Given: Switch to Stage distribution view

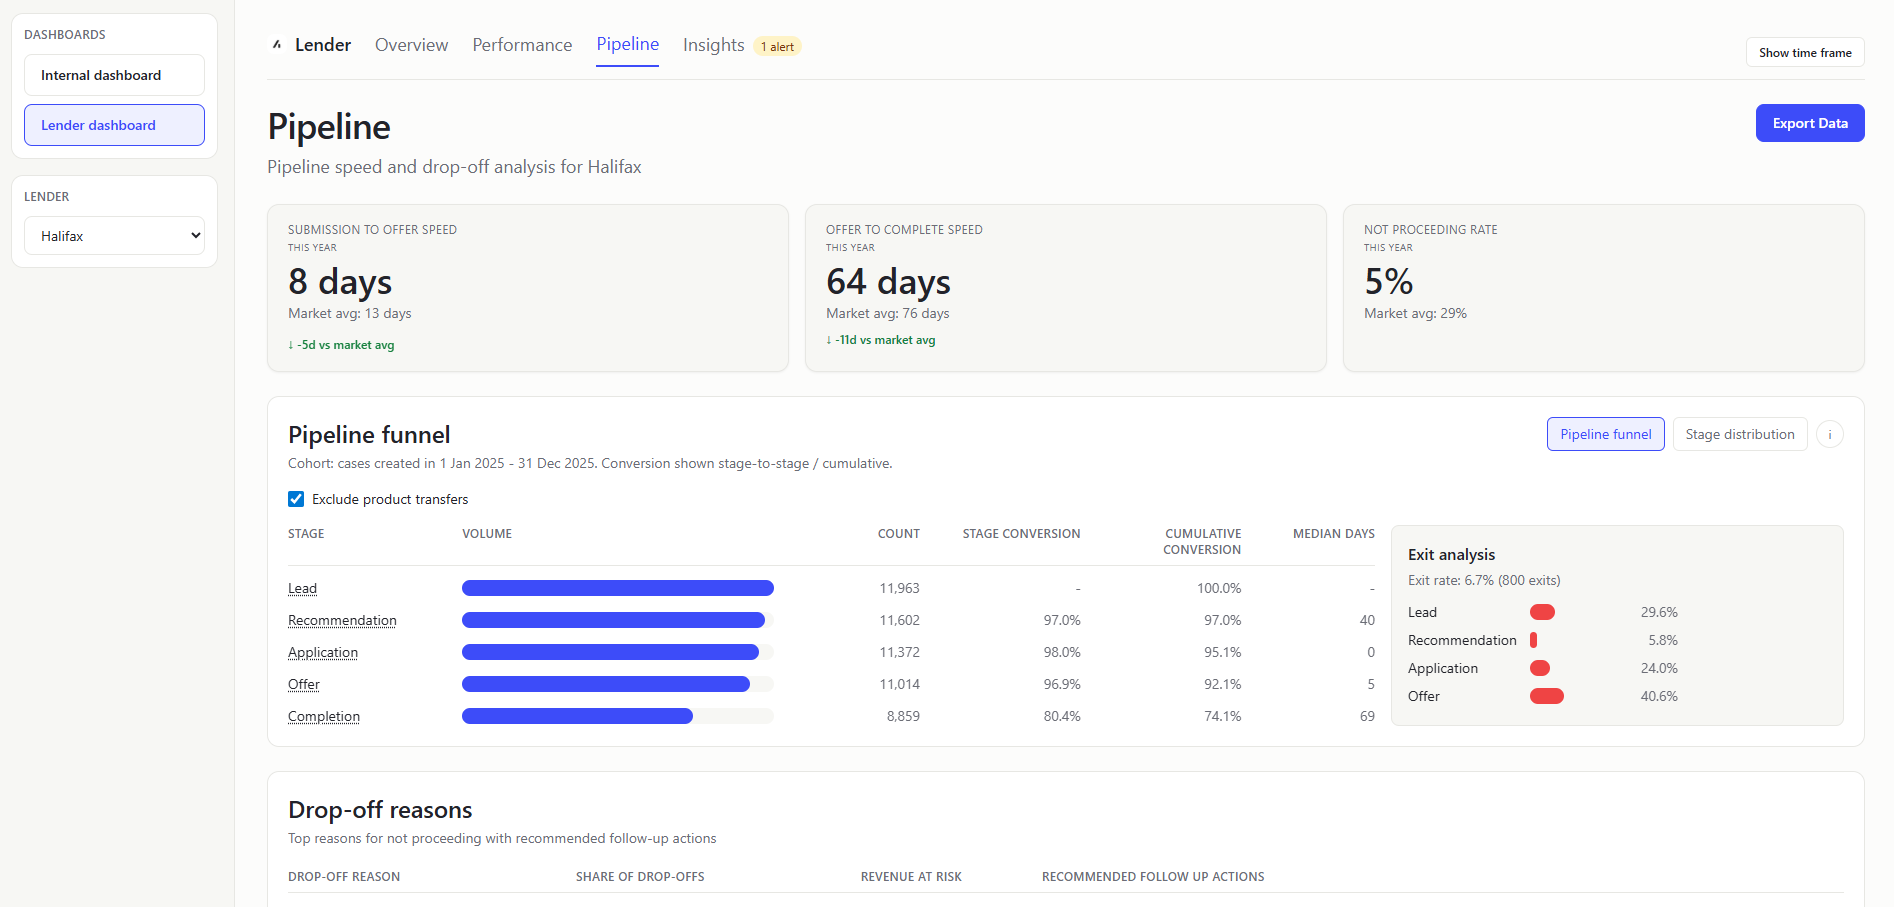Looking at the screenshot, I should (1739, 434).
